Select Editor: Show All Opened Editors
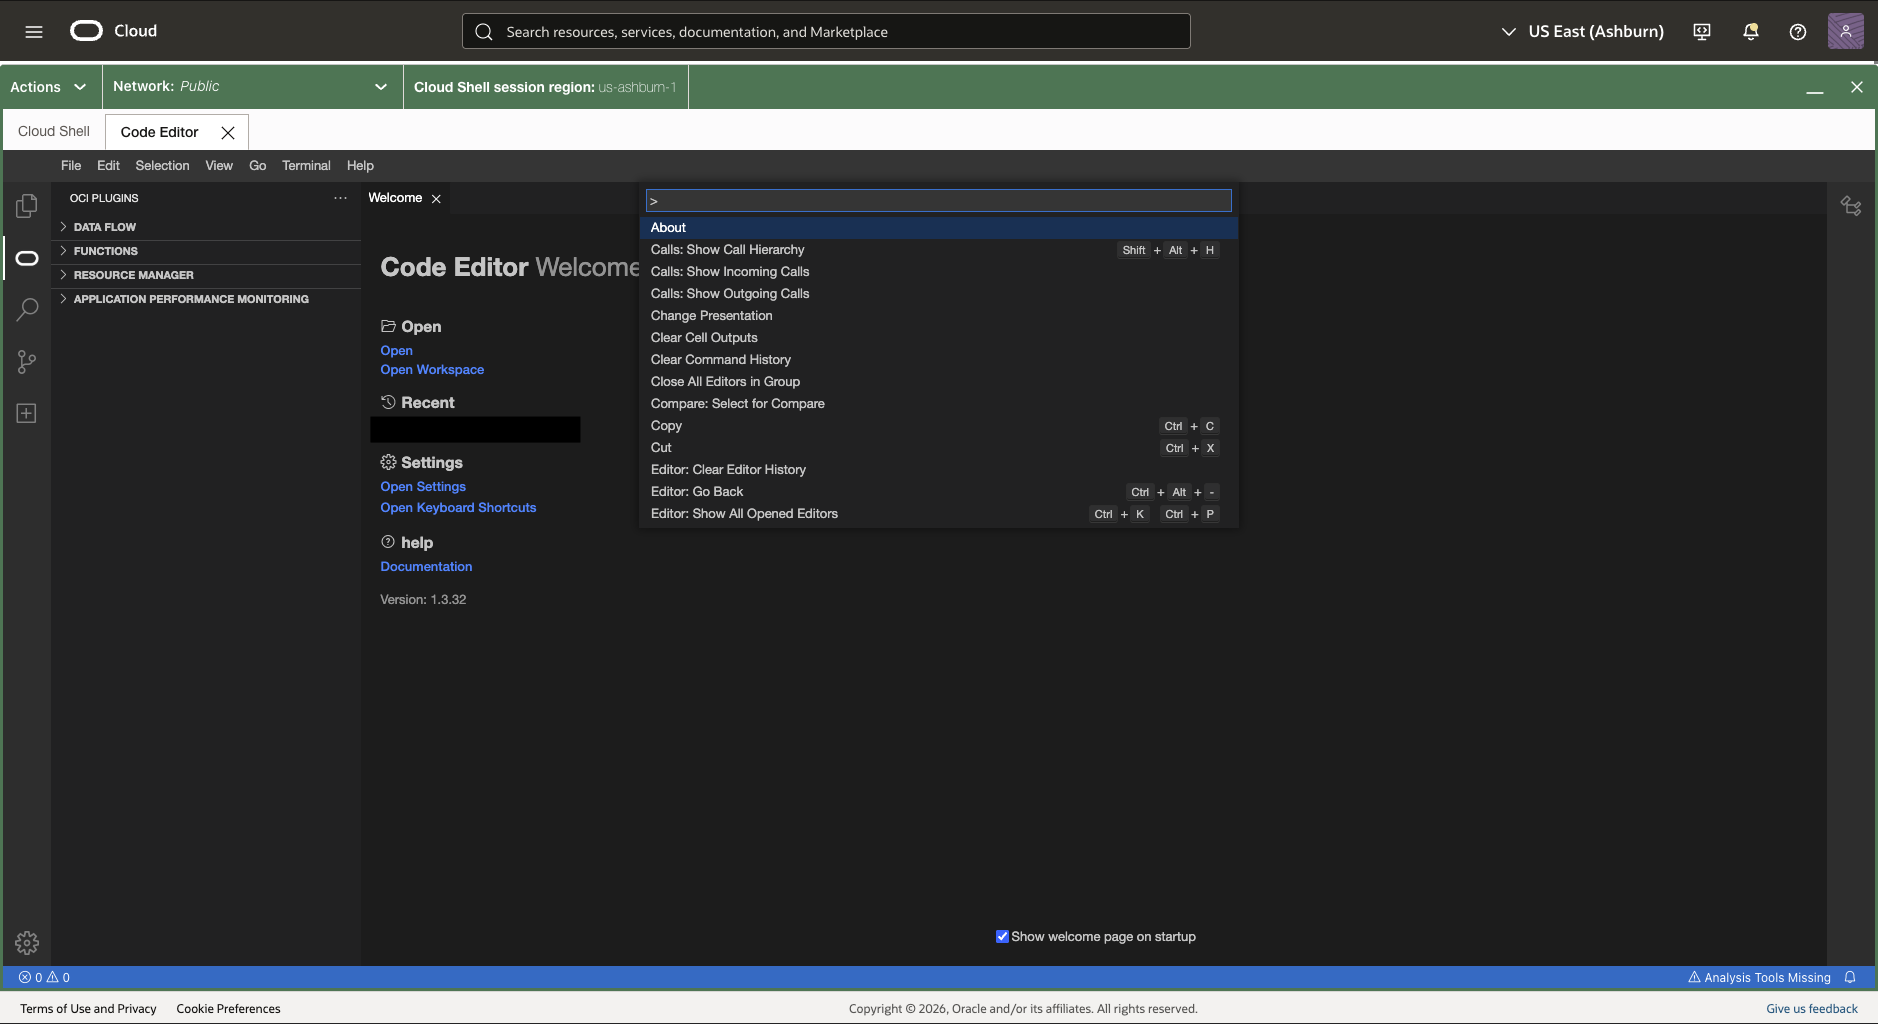1878x1024 pixels. coord(938,514)
